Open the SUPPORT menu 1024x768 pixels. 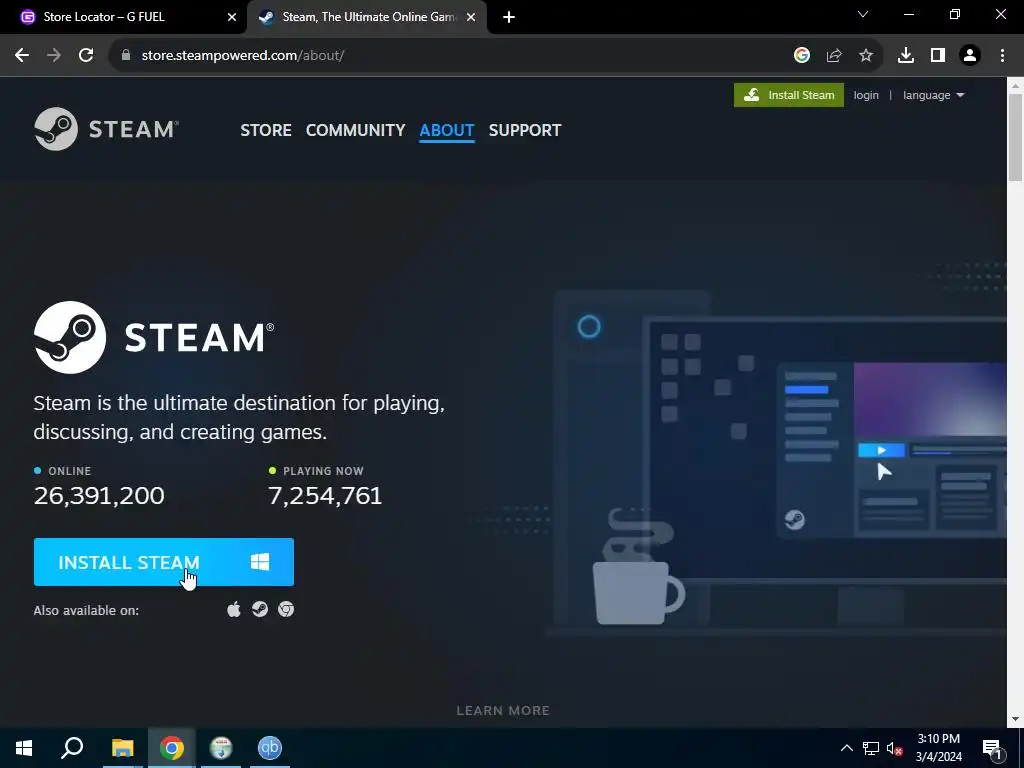(524, 130)
